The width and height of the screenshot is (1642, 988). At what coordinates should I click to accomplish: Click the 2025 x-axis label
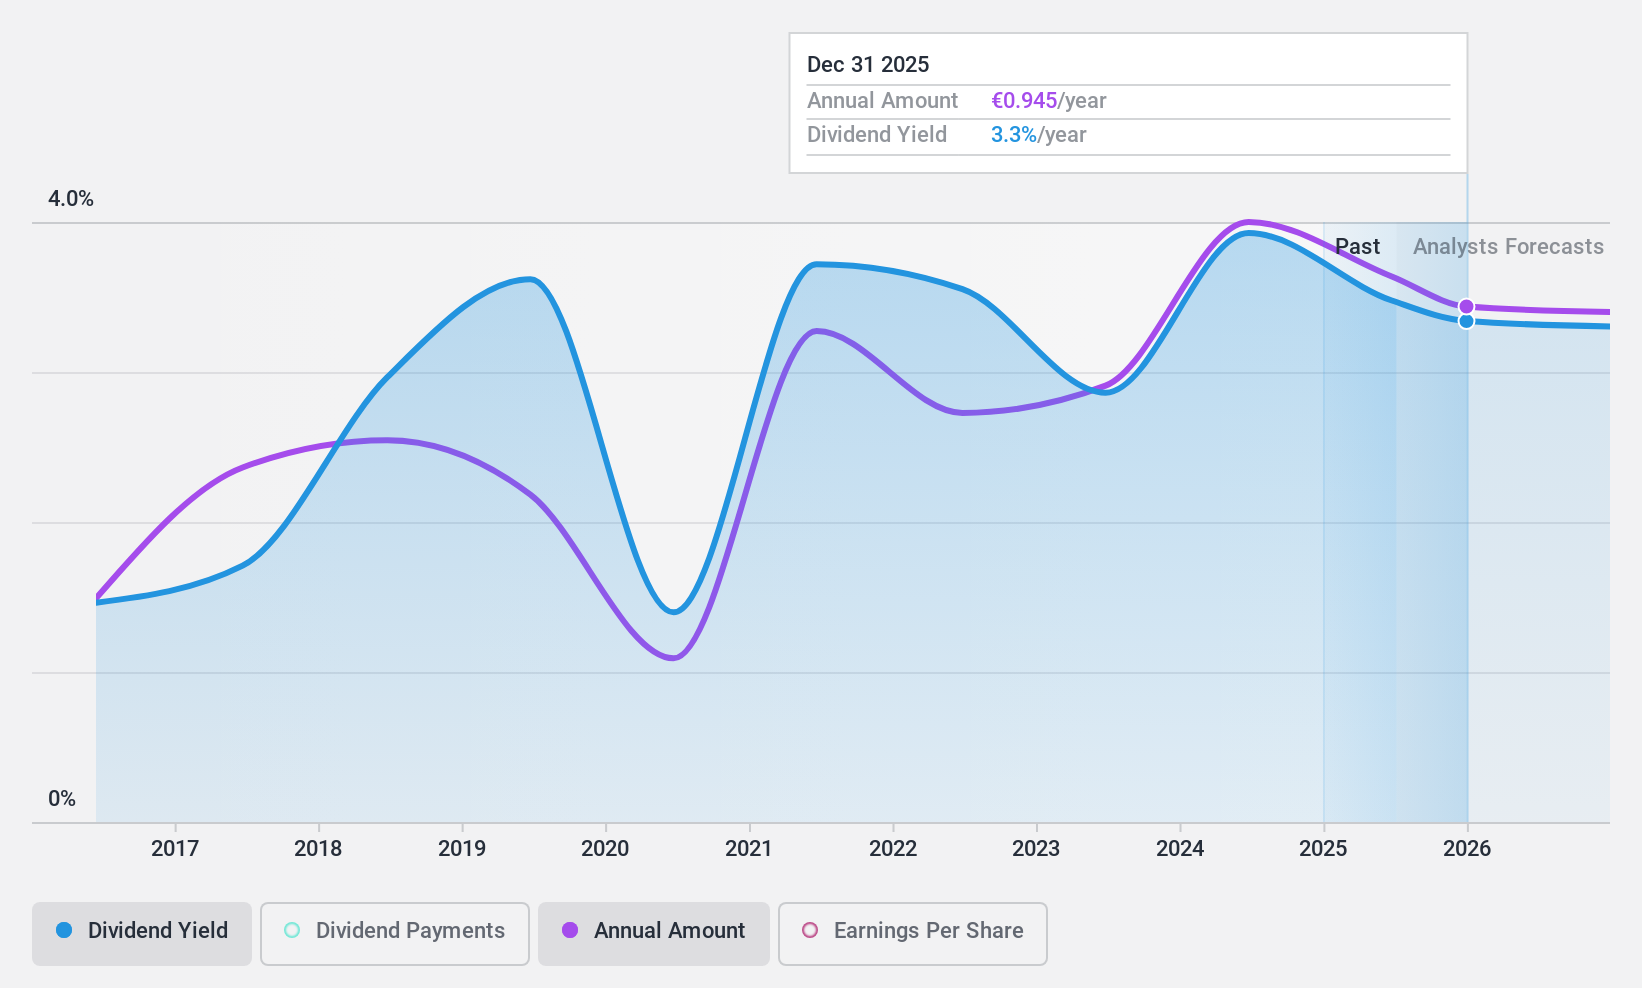click(x=1323, y=849)
